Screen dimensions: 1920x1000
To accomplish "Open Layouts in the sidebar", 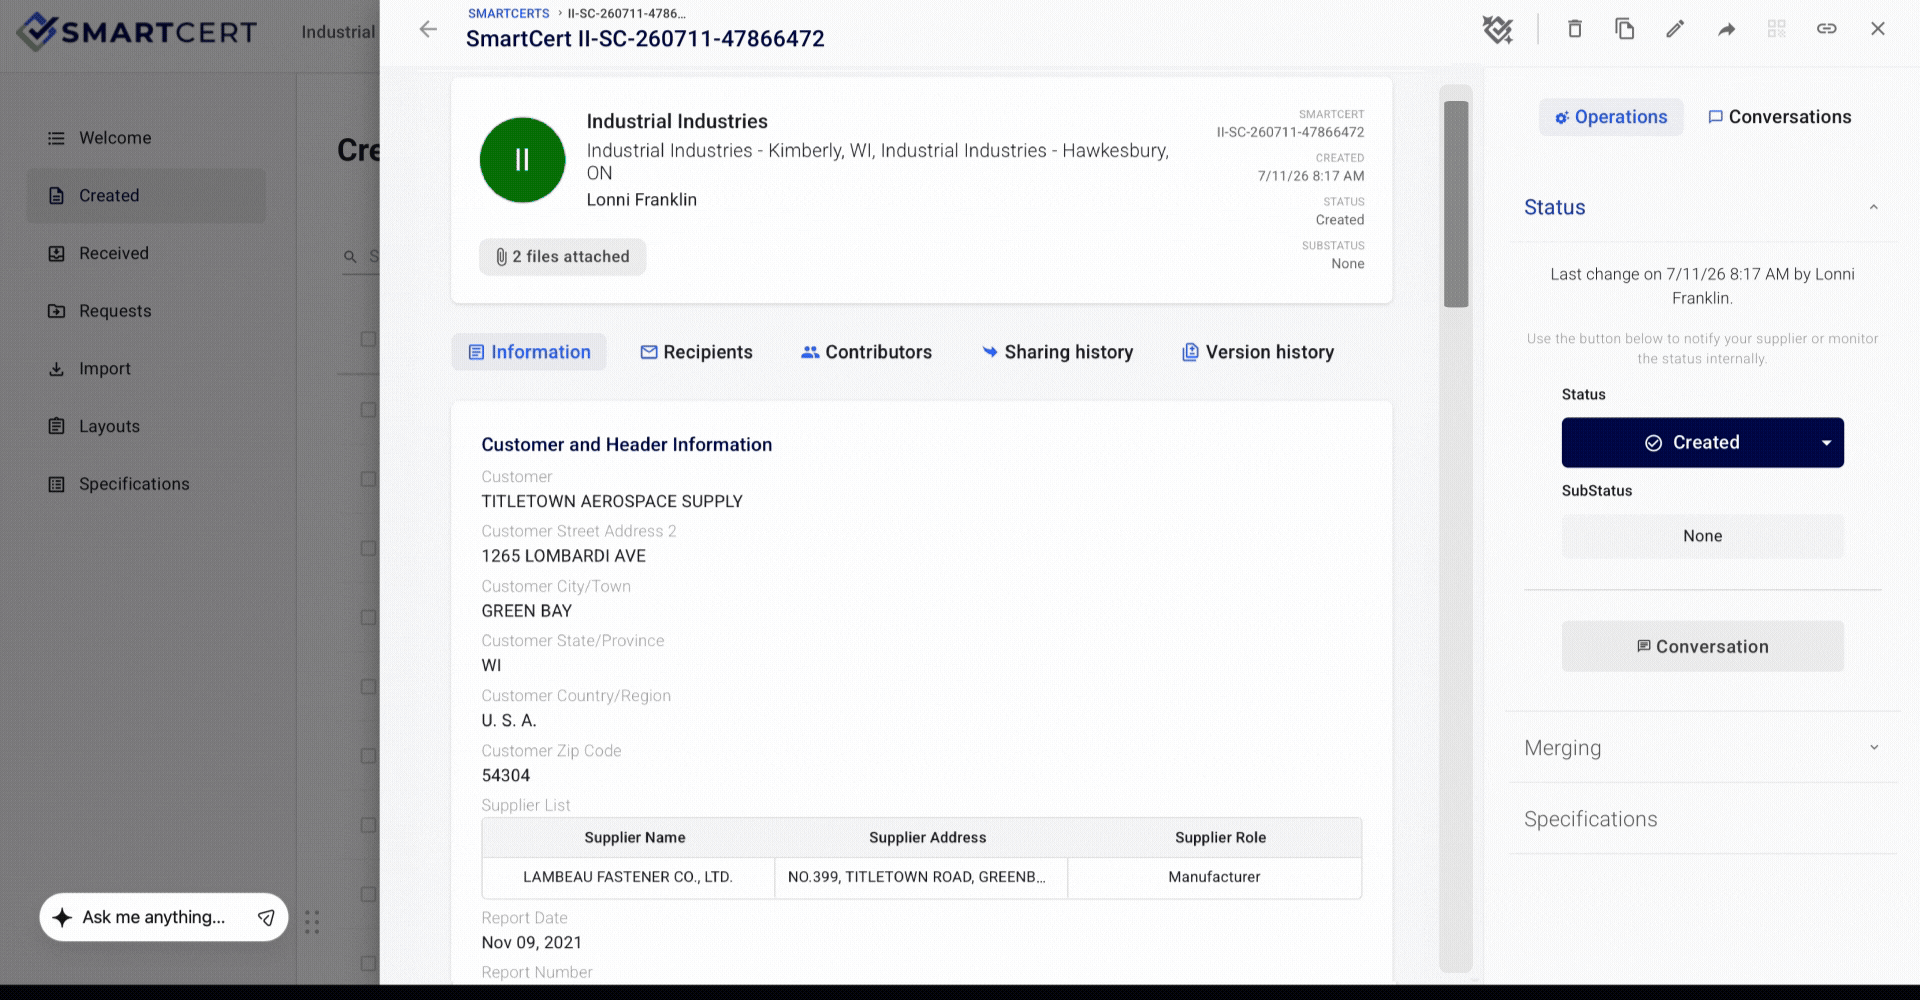I will [146, 426].
